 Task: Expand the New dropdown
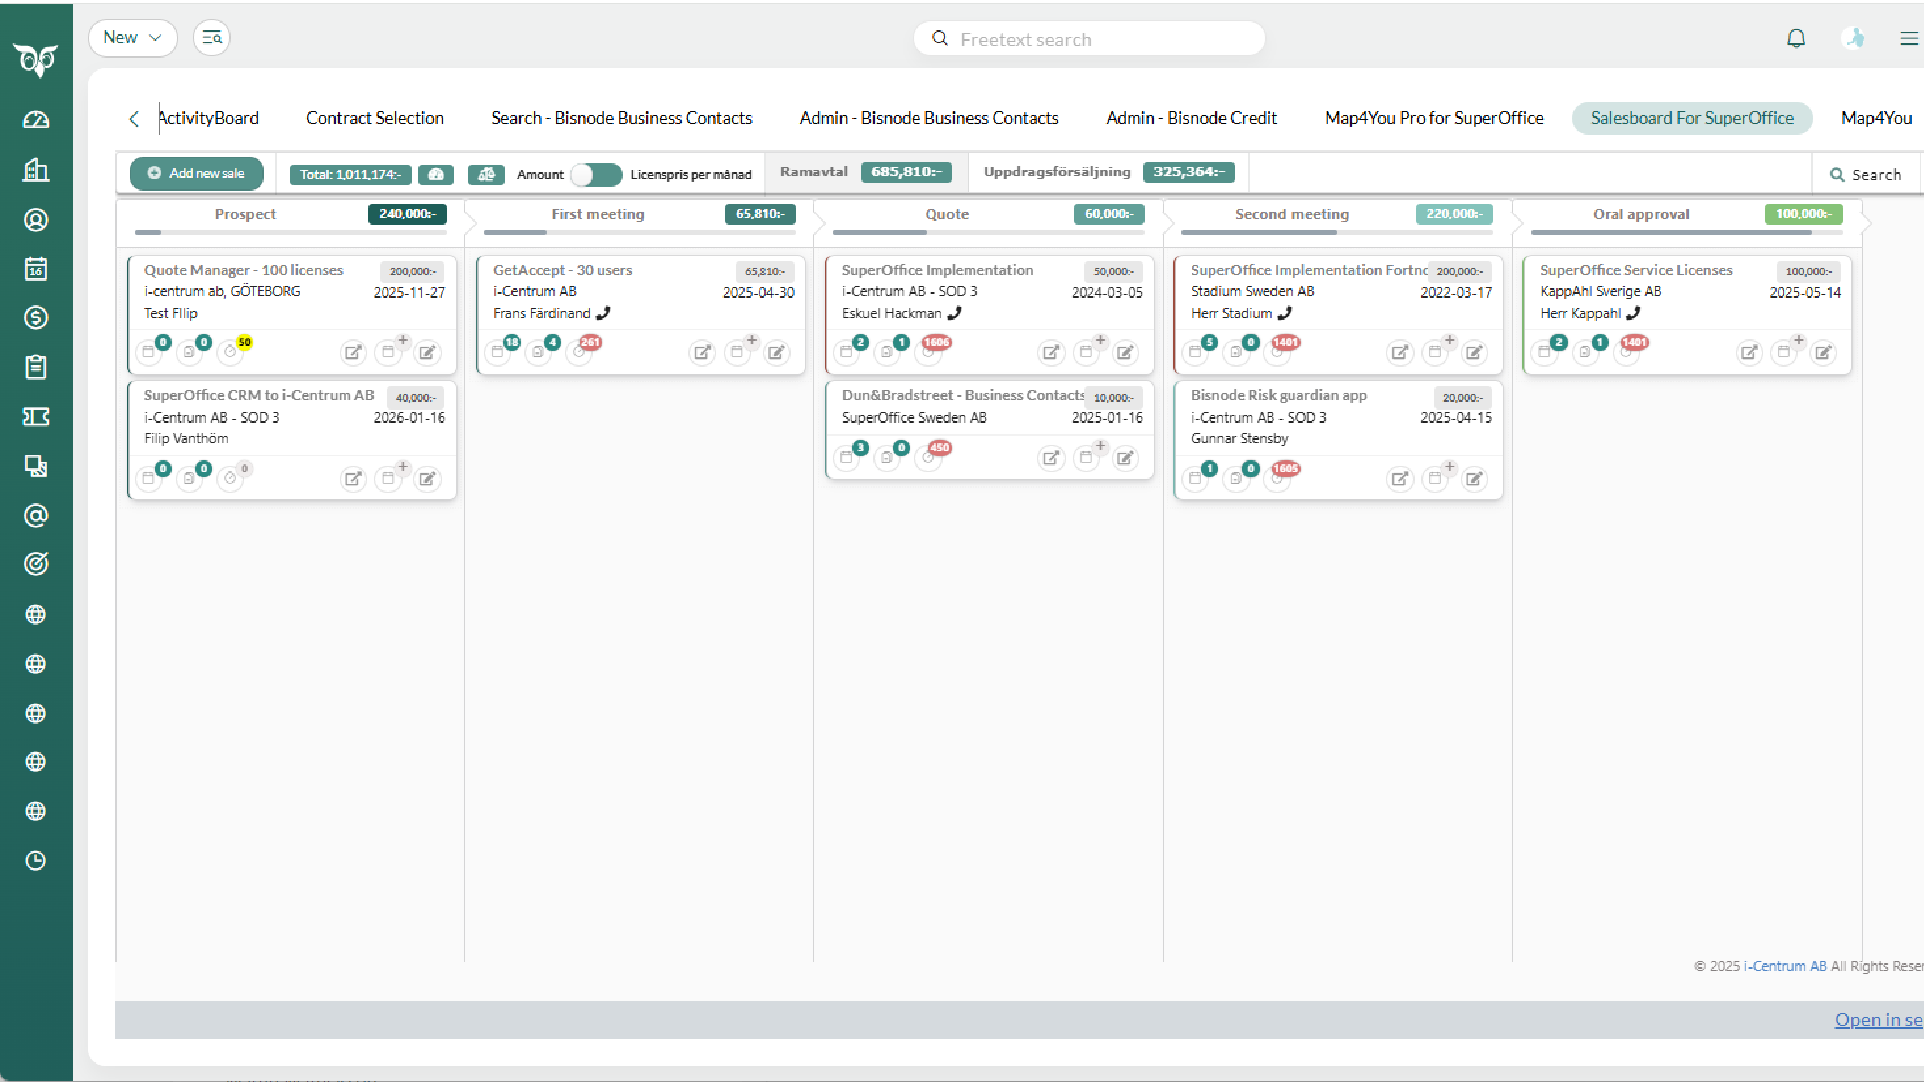pyautogui.click(x=132, y=38)
